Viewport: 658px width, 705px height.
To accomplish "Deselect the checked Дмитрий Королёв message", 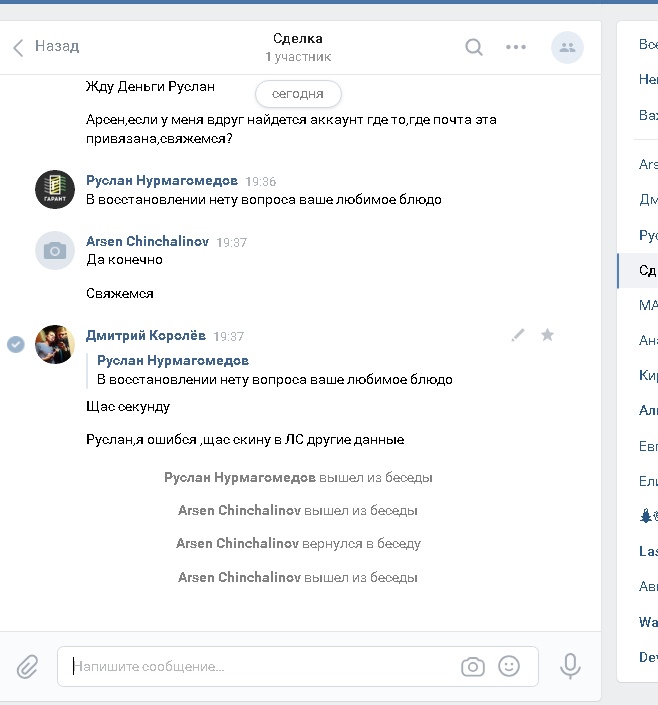I will pyautogui.click(x=16, y=344).
